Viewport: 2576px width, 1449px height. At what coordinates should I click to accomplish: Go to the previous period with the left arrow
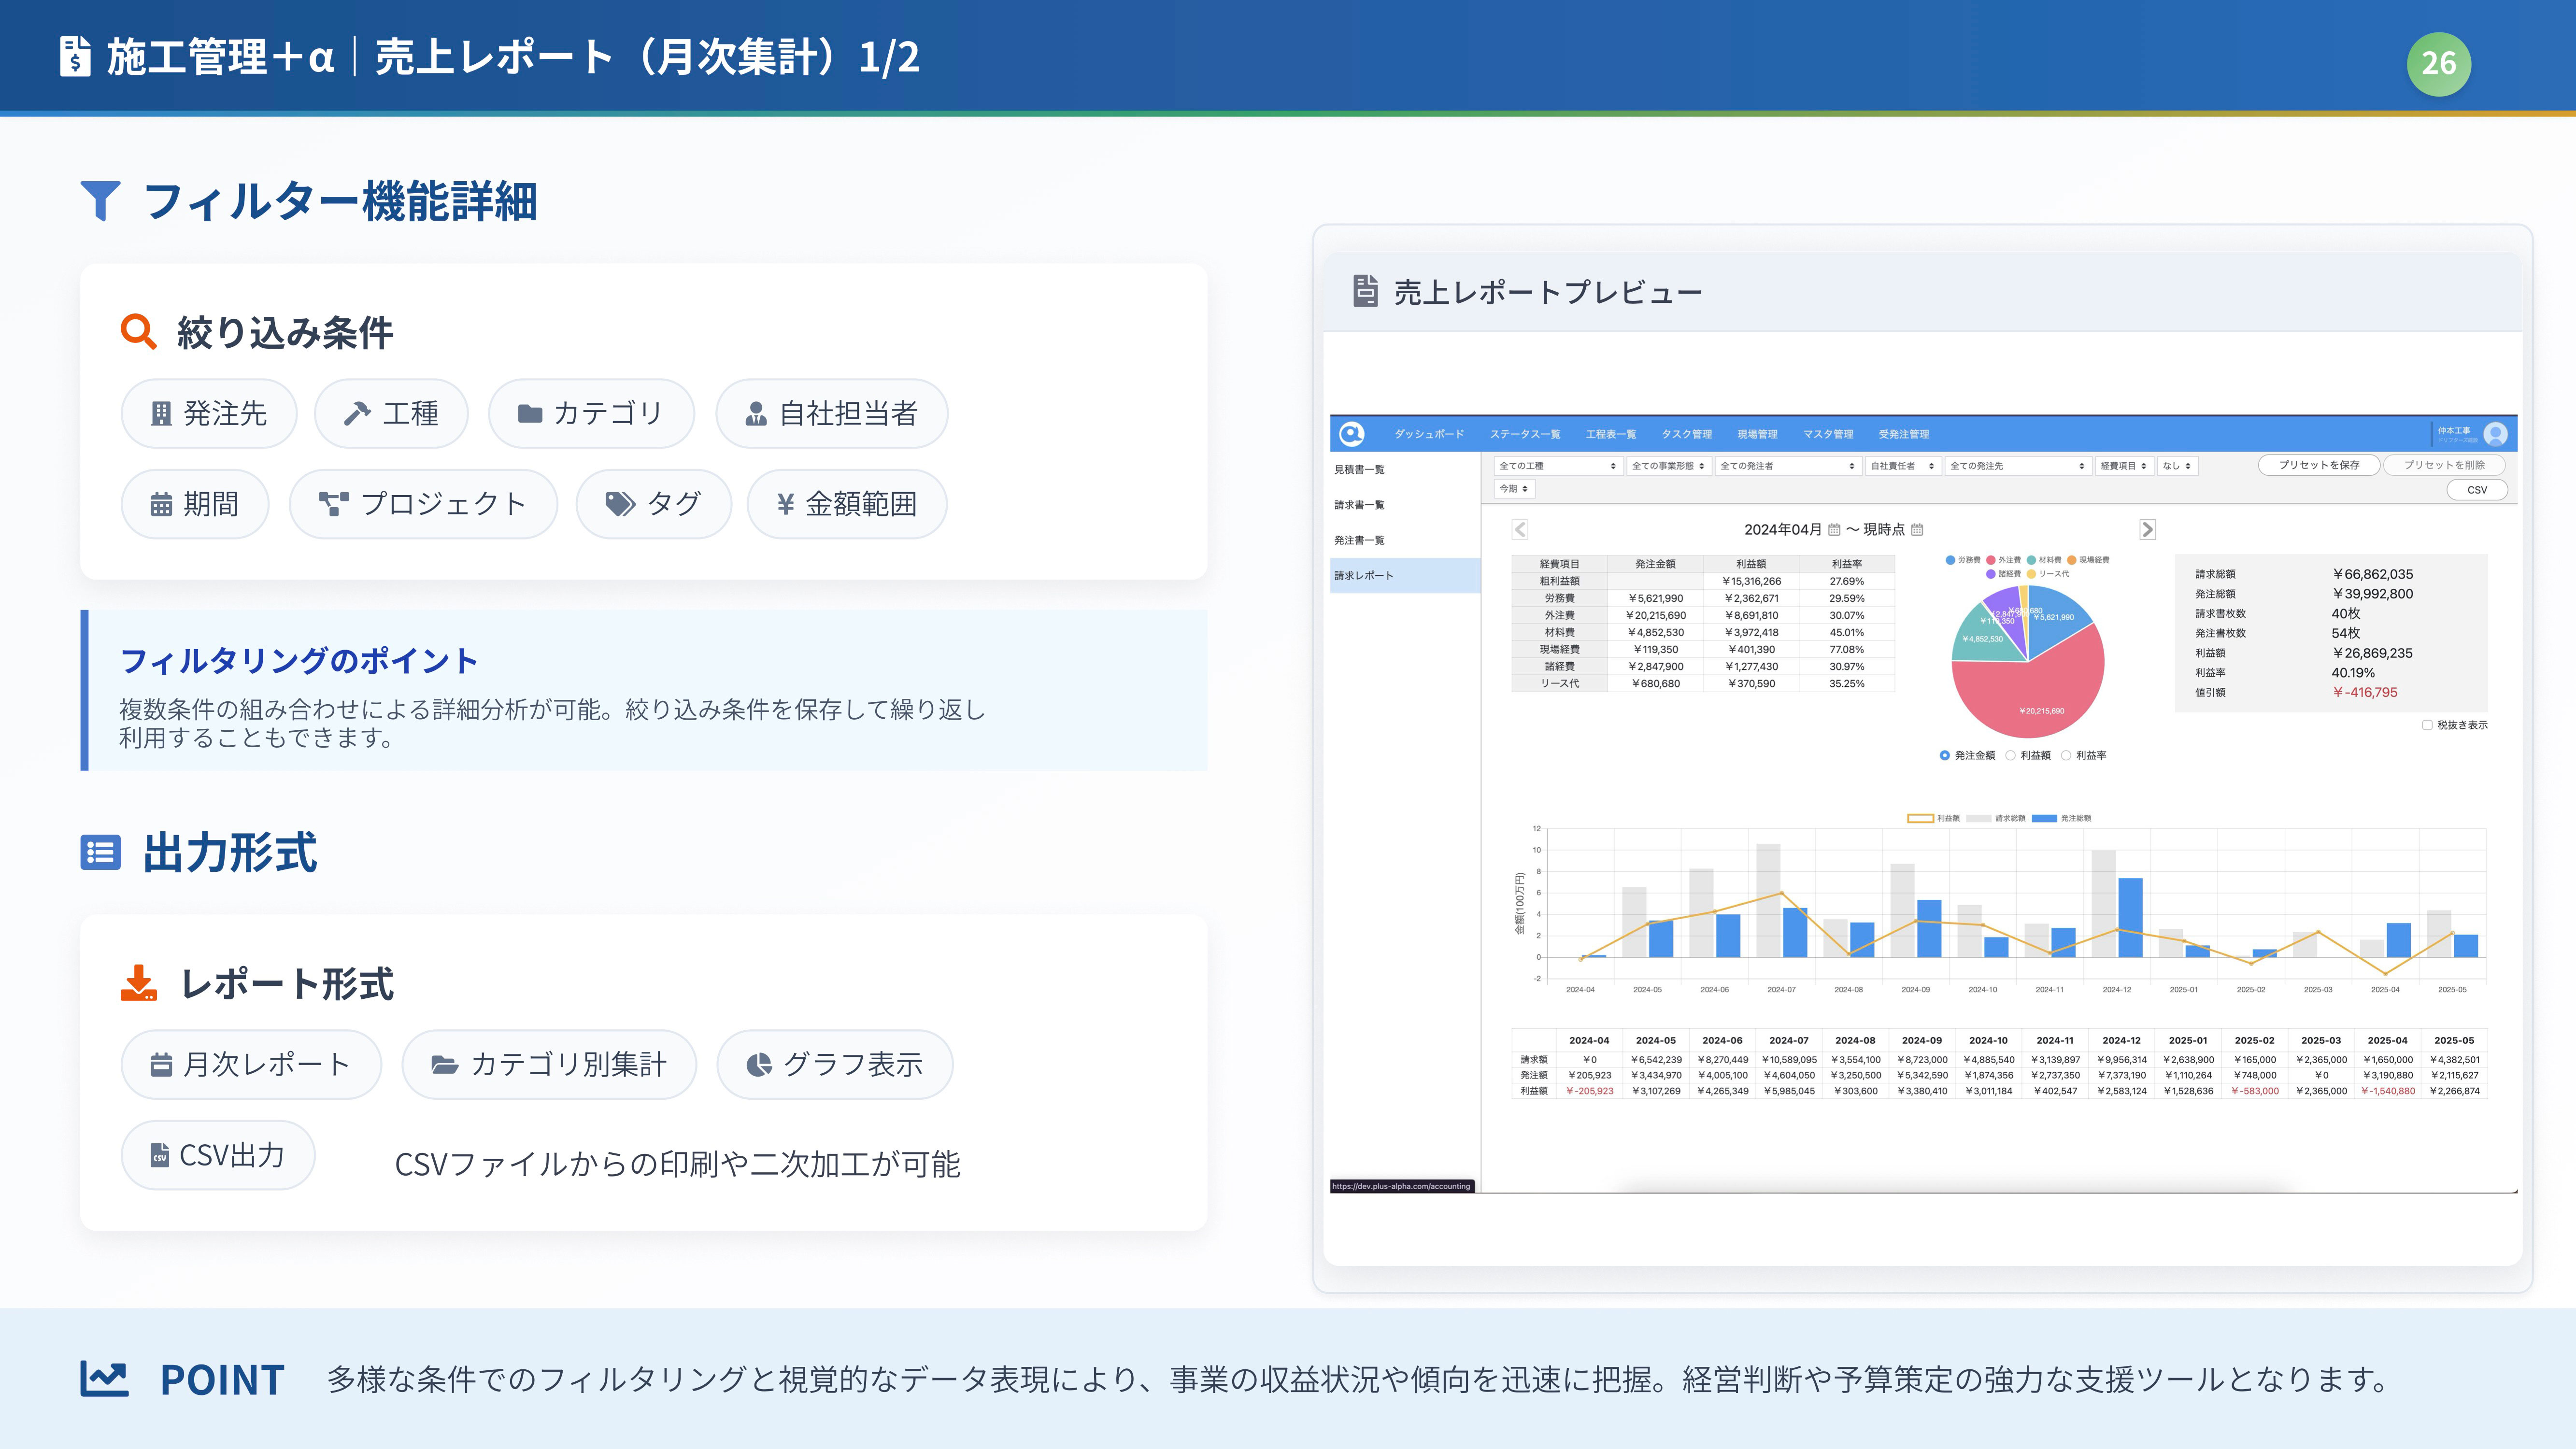tap(1520, 530)
